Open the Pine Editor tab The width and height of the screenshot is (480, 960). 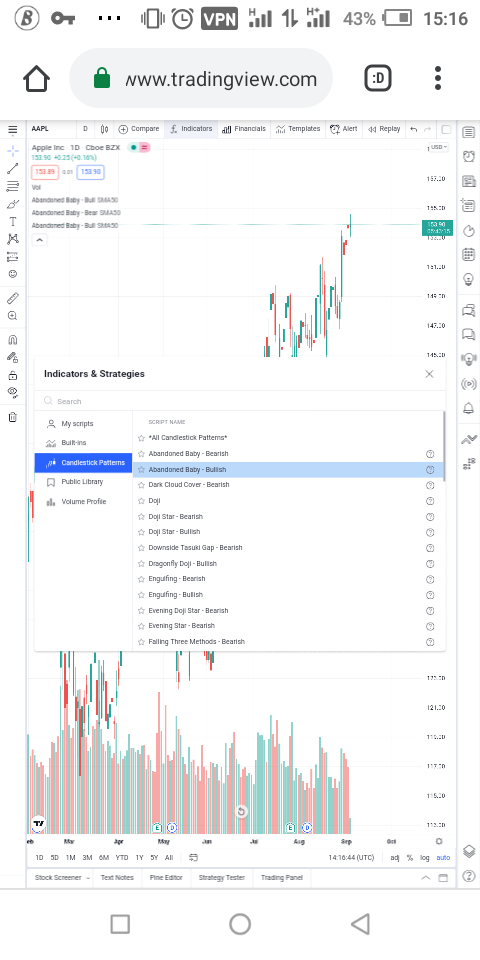click(x=166, y=878)
